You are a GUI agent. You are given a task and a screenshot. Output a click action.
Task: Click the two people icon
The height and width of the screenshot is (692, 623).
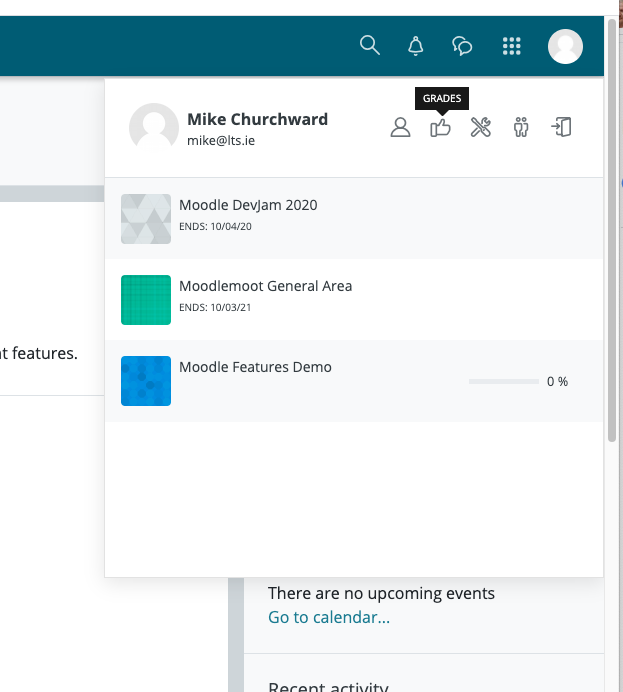point(521,128)
